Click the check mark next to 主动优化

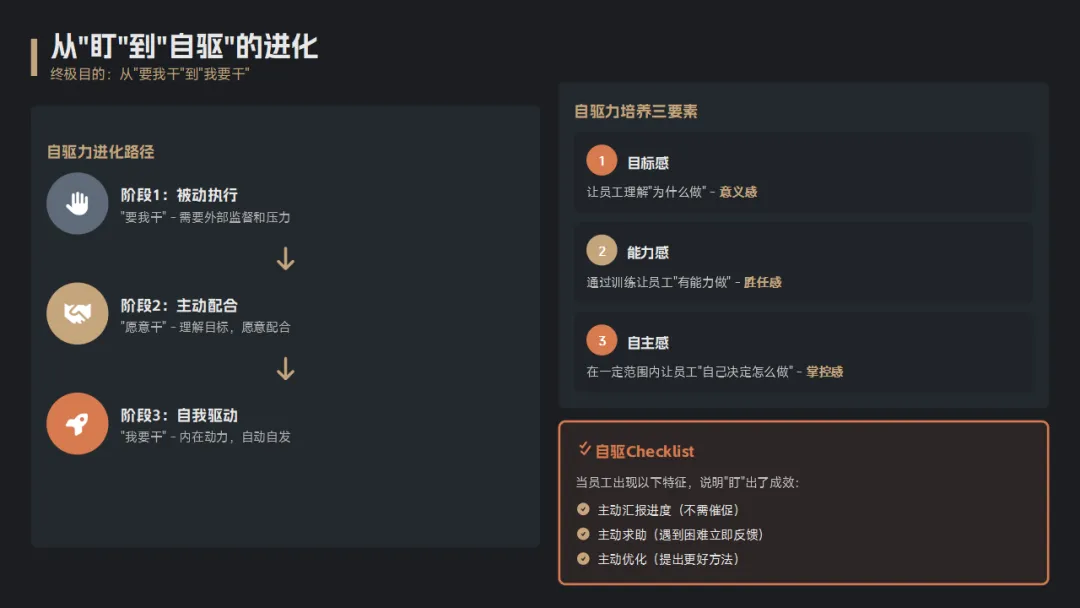click(583, 558)
